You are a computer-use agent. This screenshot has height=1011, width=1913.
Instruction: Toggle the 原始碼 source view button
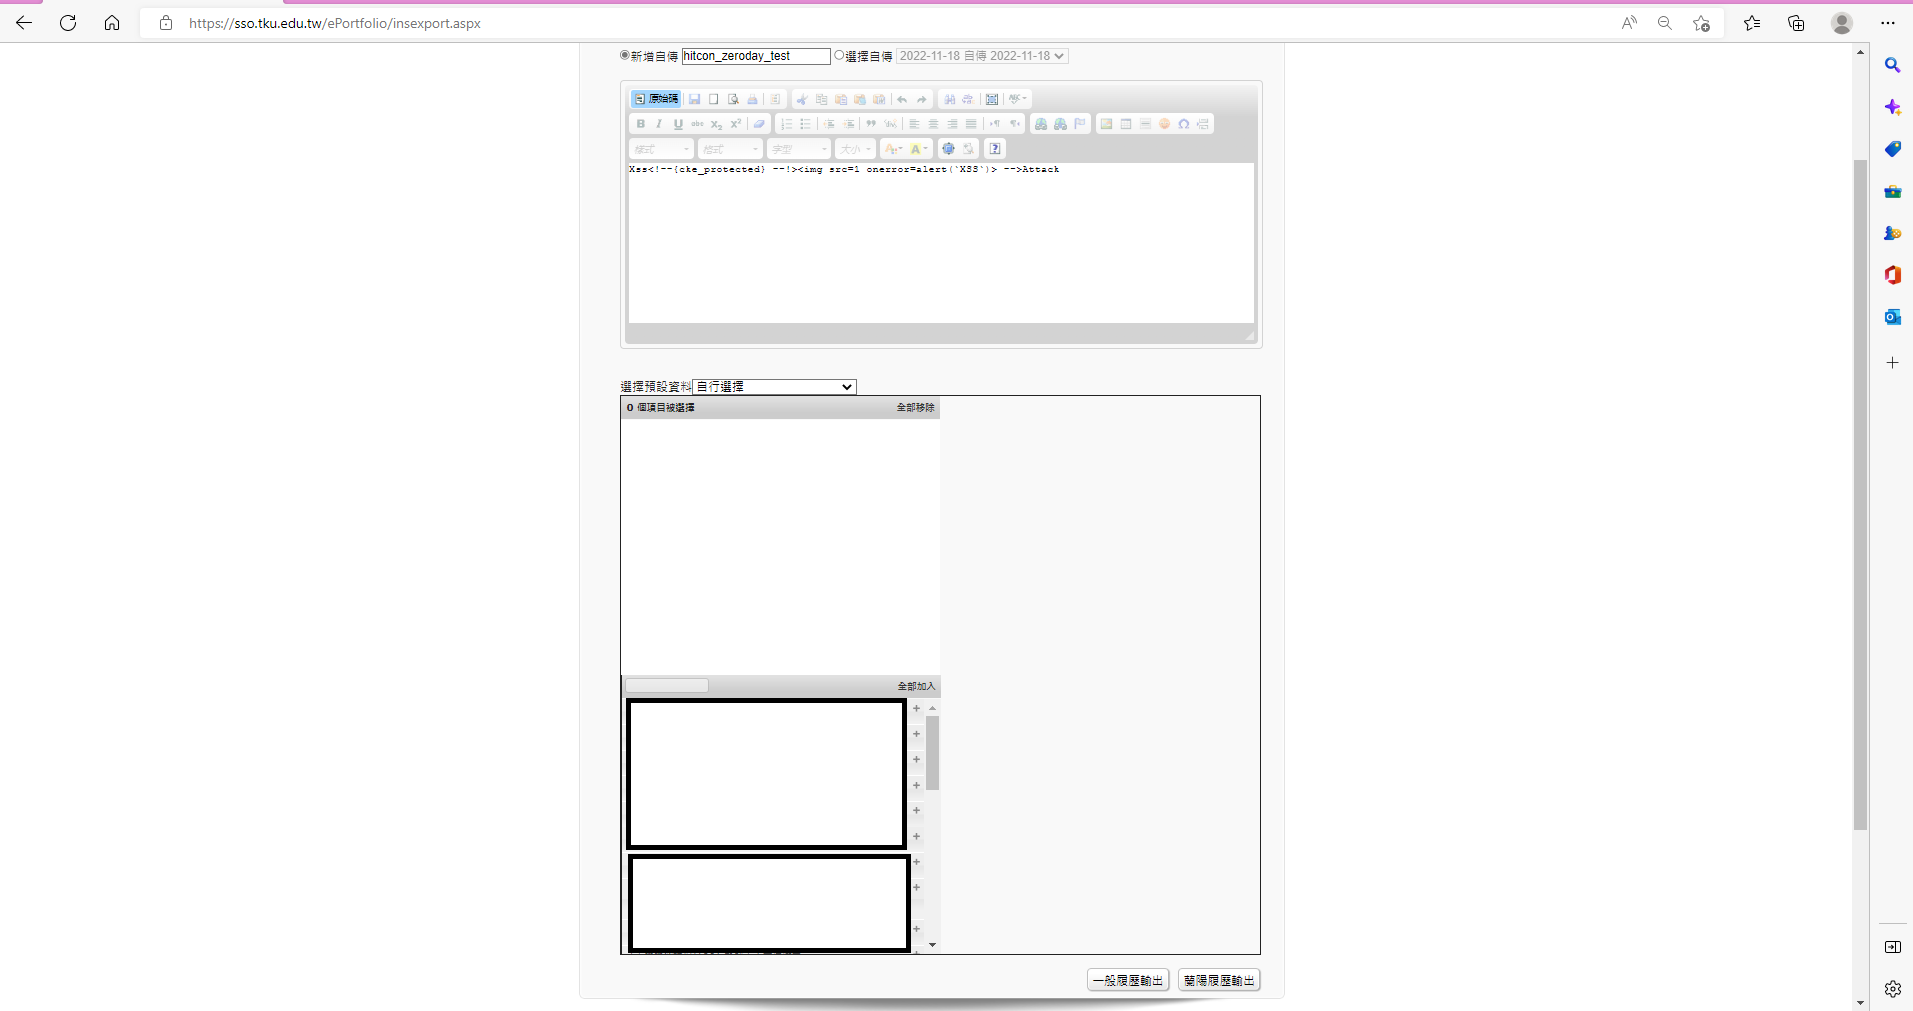tap(656, 99)
